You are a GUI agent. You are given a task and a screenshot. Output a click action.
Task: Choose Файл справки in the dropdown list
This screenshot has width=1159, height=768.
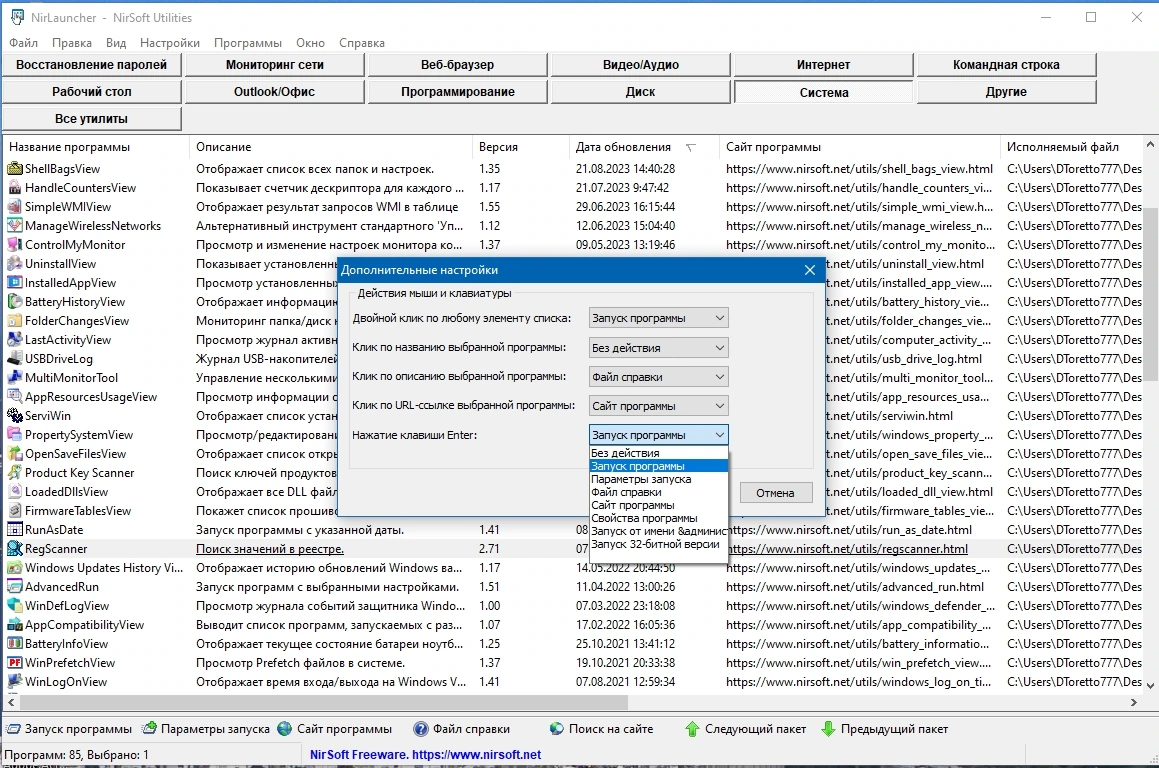pos(659,492)
